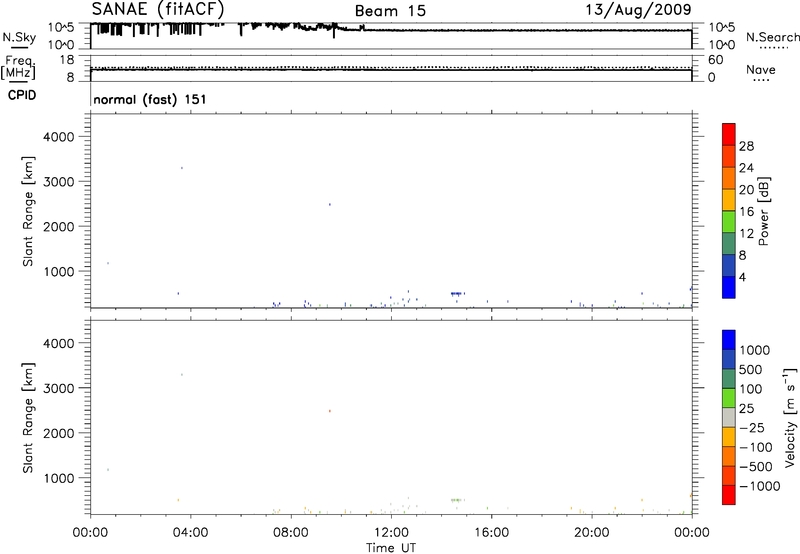
Task: Click the 1000 tick on Velocity colorbar
Action: pyautogui.click(x=755, y=350)
